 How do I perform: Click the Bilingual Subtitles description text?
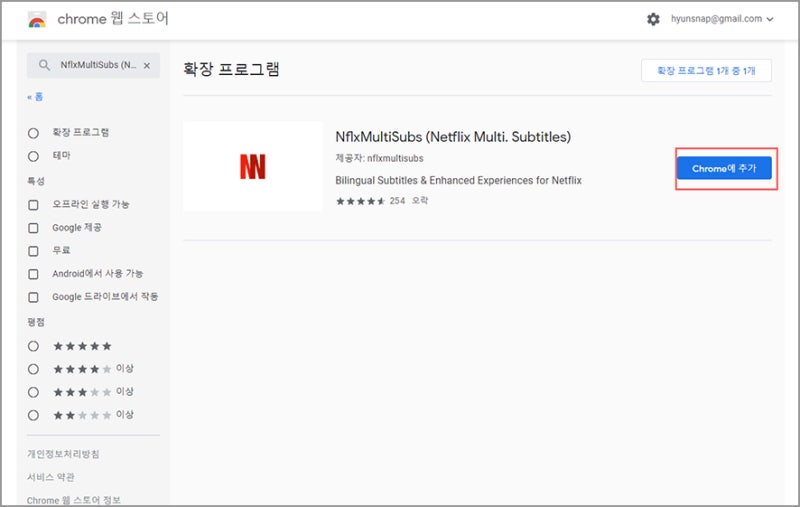pyautogui.click(x=458, y=180)
